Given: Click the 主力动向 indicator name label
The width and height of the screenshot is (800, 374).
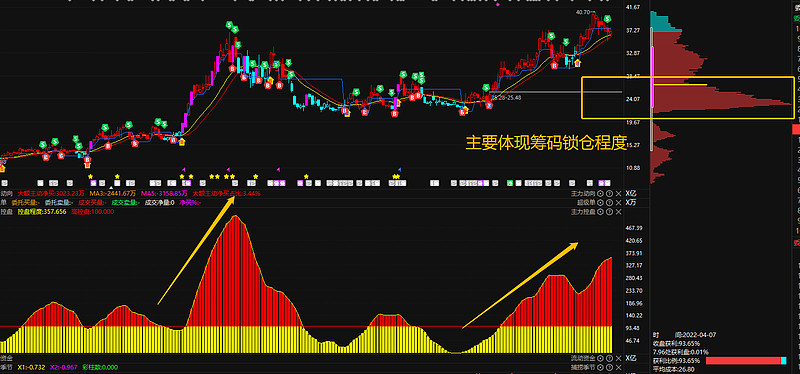Looking at the screenshot, I should coord(583,194).
